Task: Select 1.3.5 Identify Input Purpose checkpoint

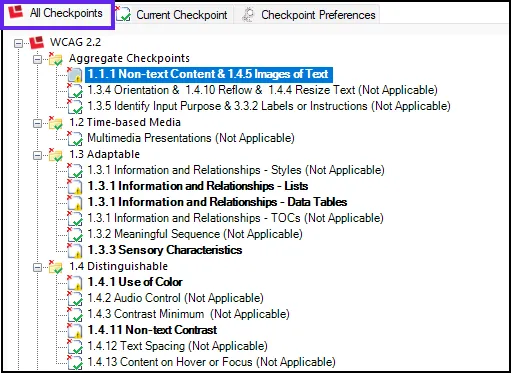Action: [x=269, y=106]
